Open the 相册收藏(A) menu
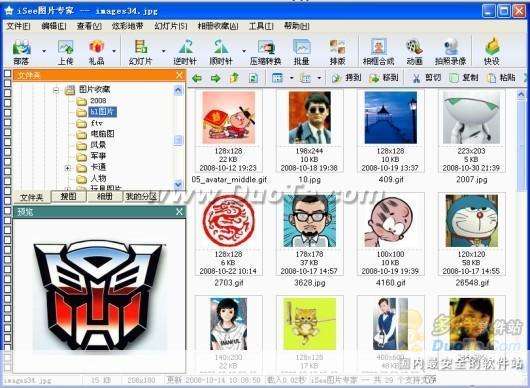 pos(218,26)
